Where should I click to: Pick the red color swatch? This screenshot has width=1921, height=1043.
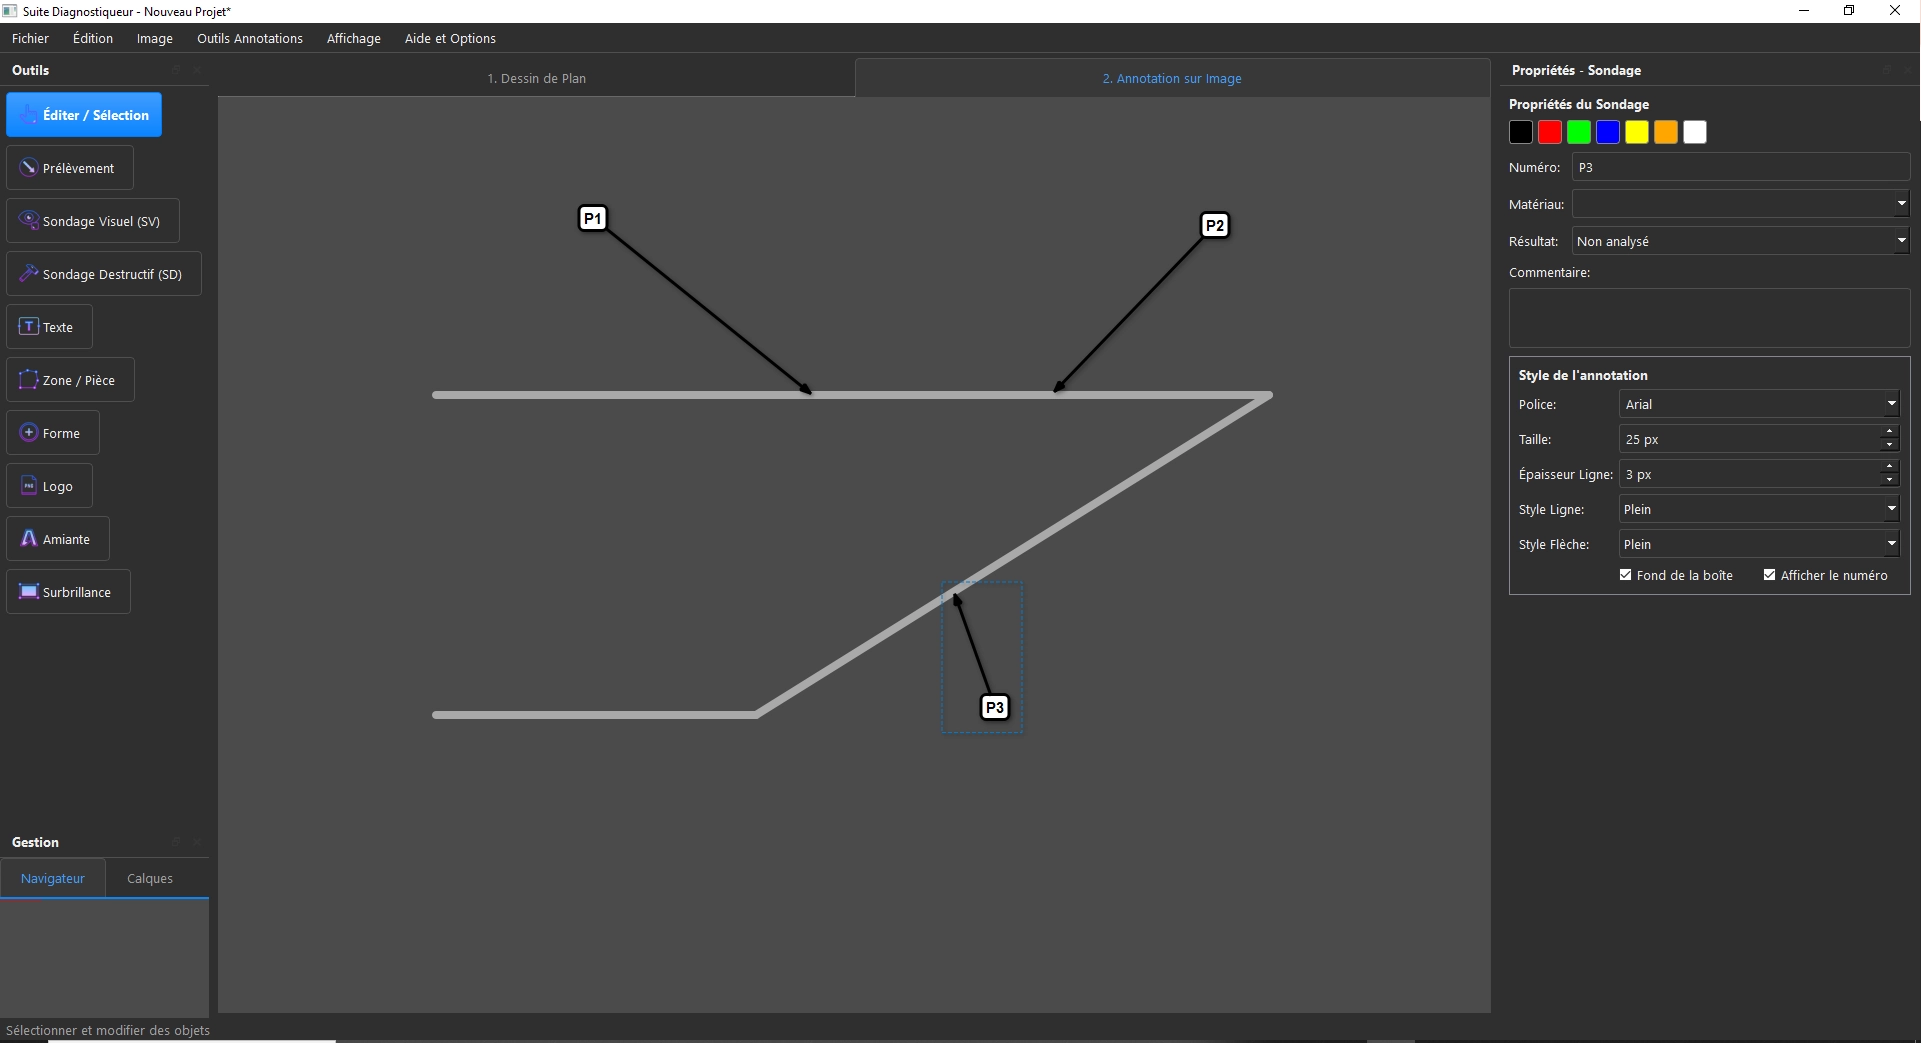point(1549,132)
